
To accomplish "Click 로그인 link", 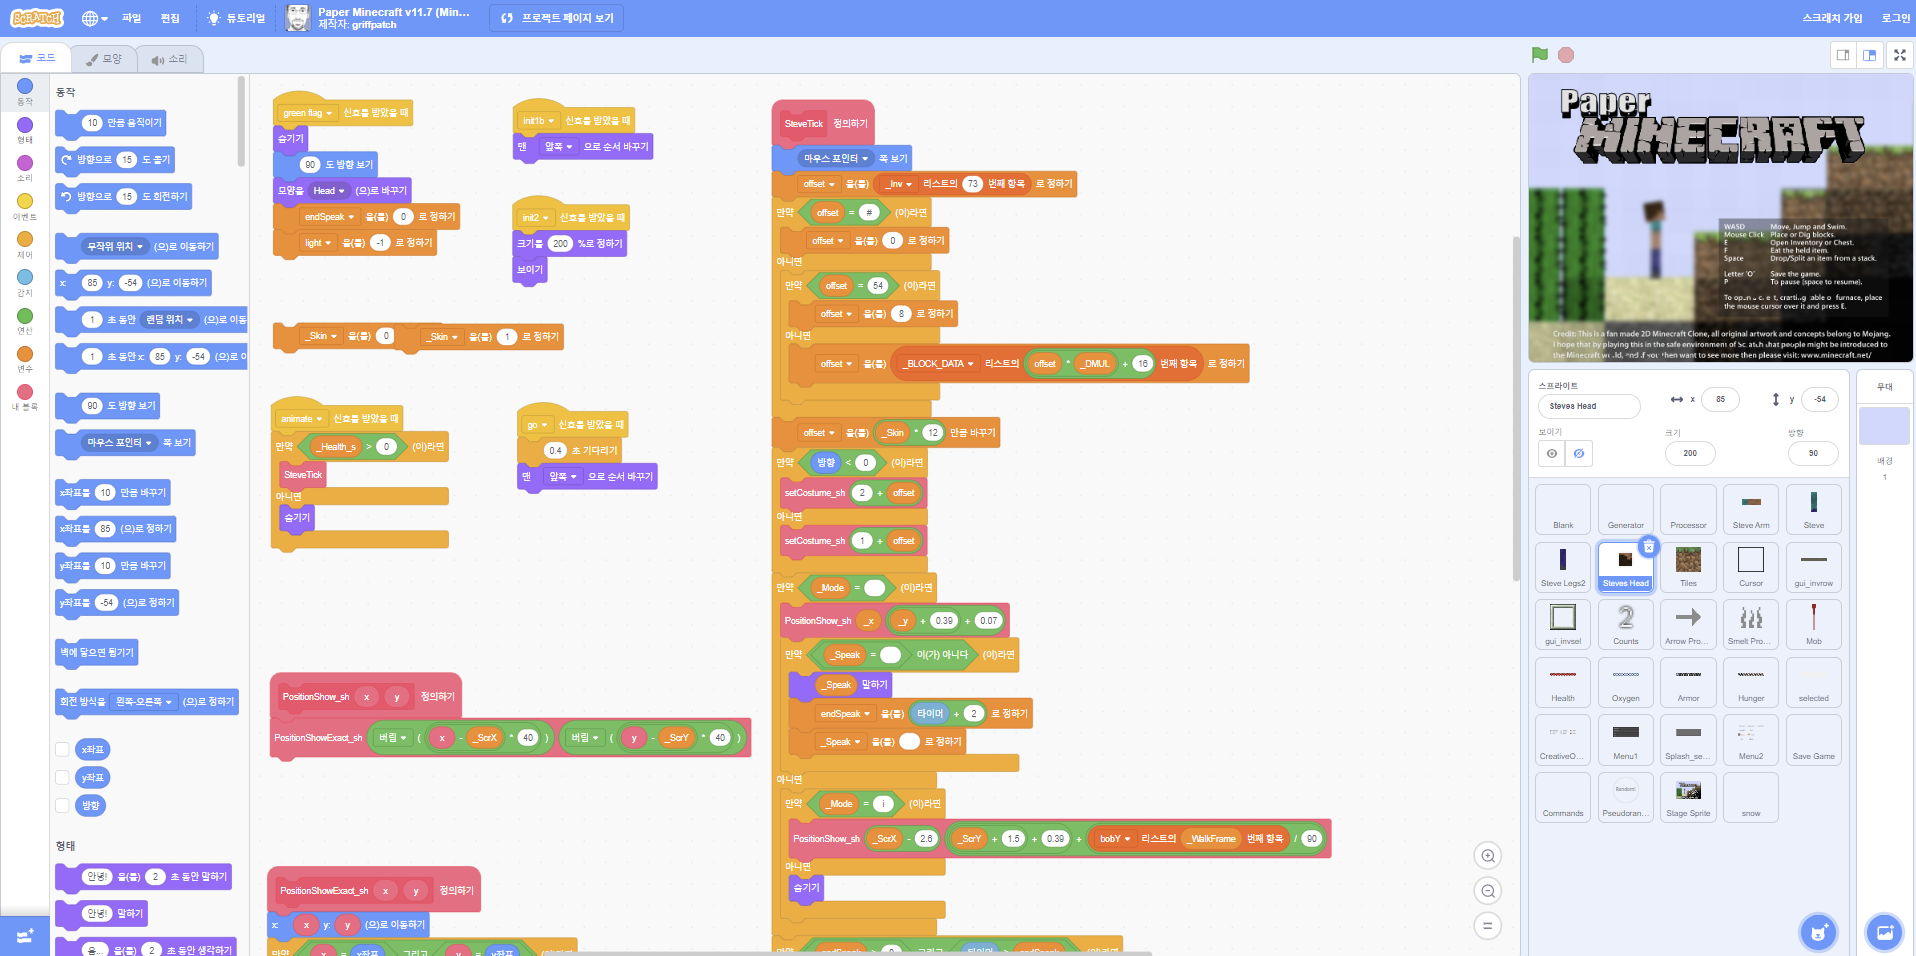I will 1895,18.
